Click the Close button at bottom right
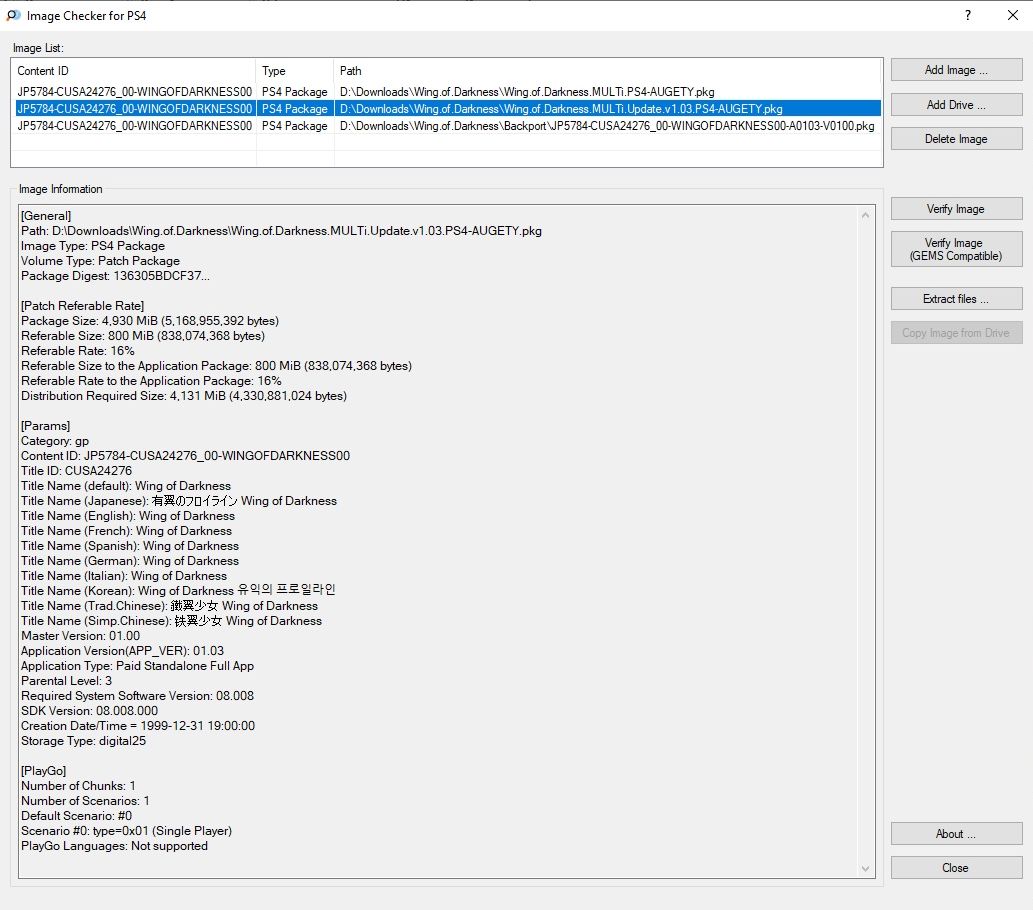The width and height of the screenshot is (1033, 910). click(956, 868)
